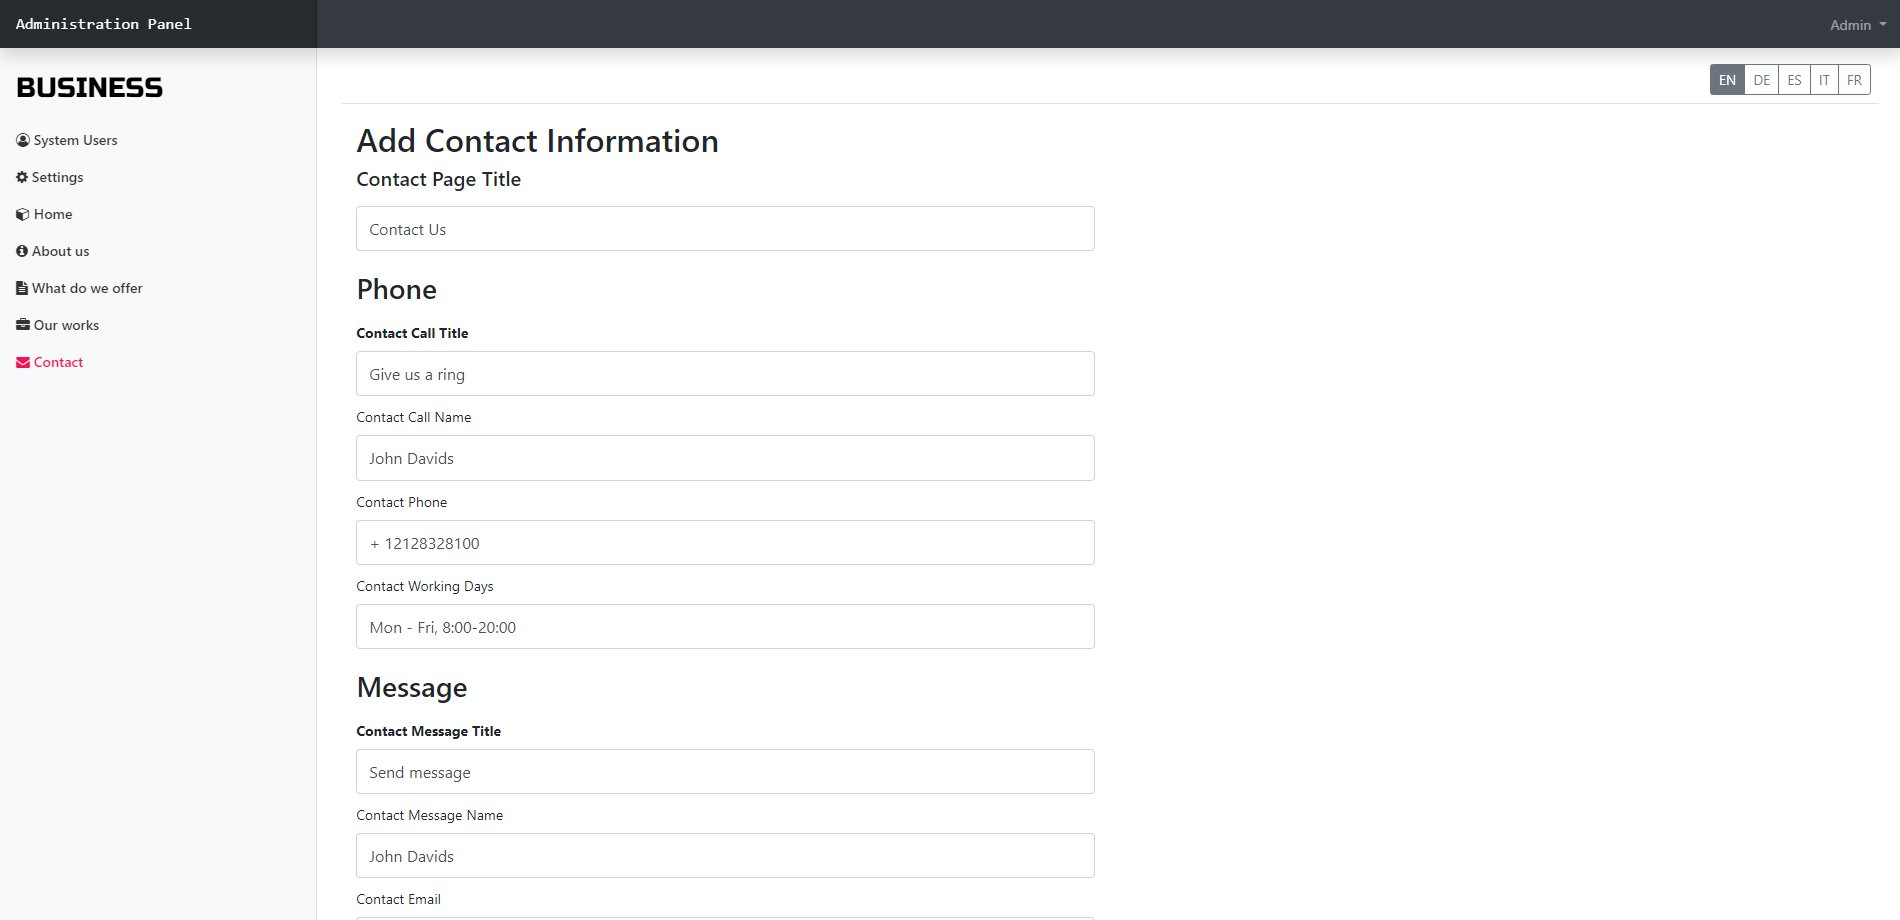This screenshot has width=1900, height=920.
Task: Click the Message section heading
Action: 411,688
